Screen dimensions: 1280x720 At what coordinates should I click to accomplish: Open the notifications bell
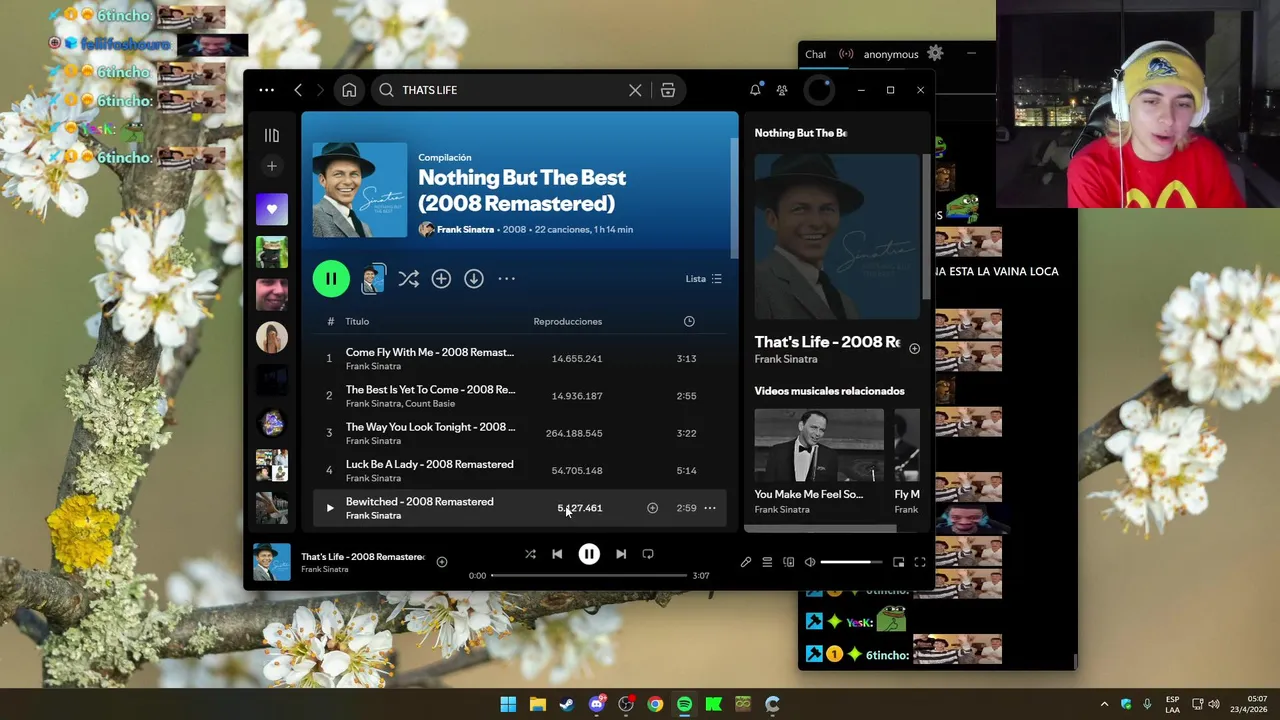coord(755,90)
